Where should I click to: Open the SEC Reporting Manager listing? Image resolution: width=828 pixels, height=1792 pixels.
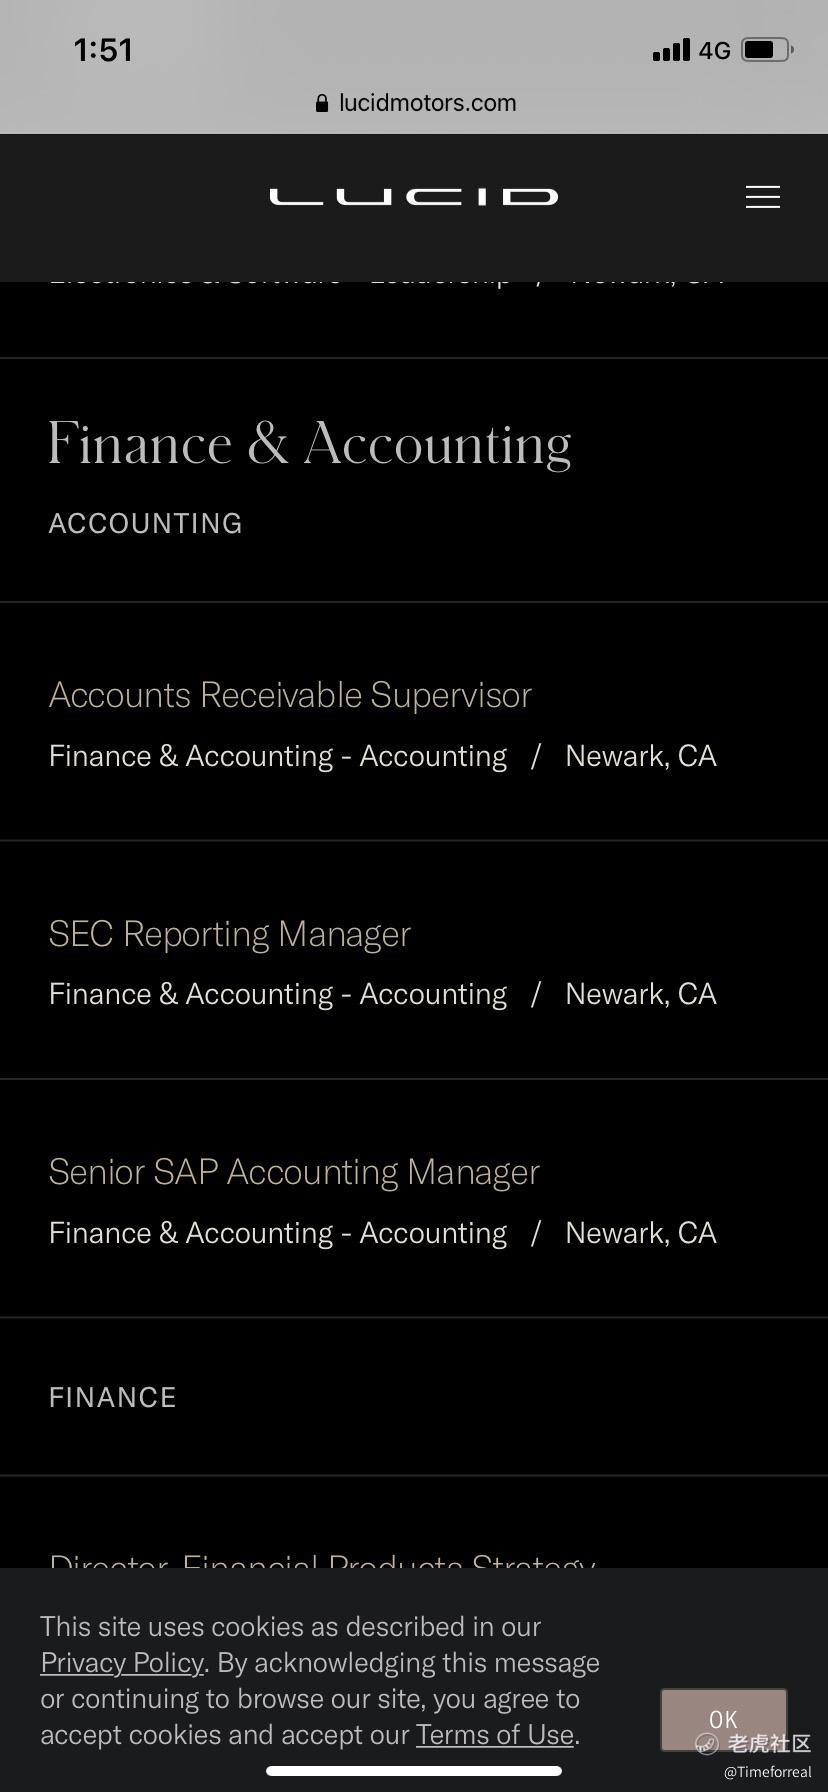(230, 934)
